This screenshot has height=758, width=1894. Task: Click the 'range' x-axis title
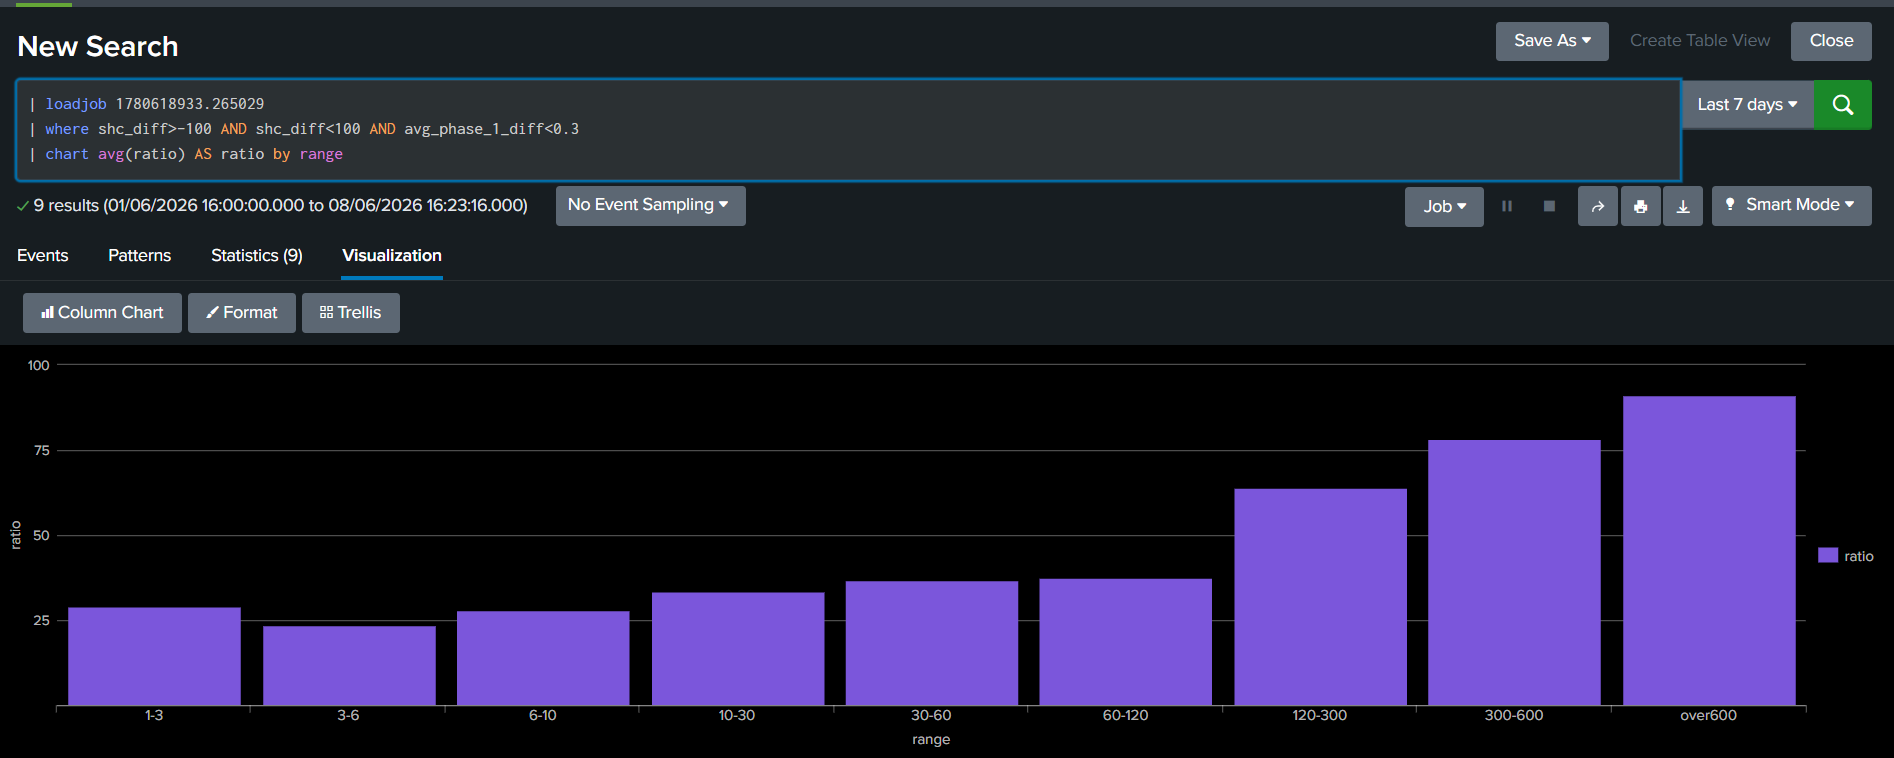(x=931, y=740)
